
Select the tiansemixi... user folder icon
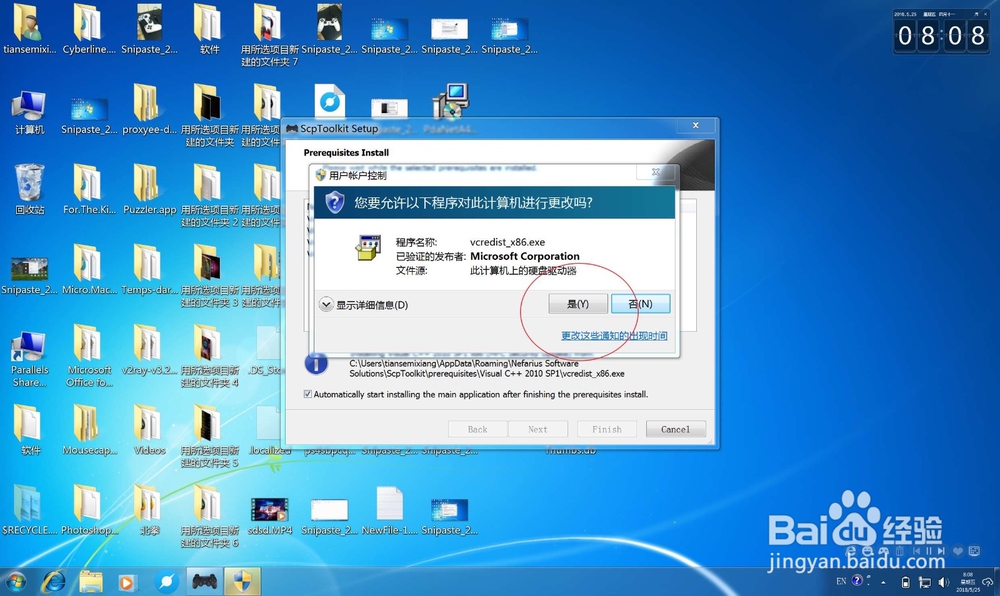point(29,29)
